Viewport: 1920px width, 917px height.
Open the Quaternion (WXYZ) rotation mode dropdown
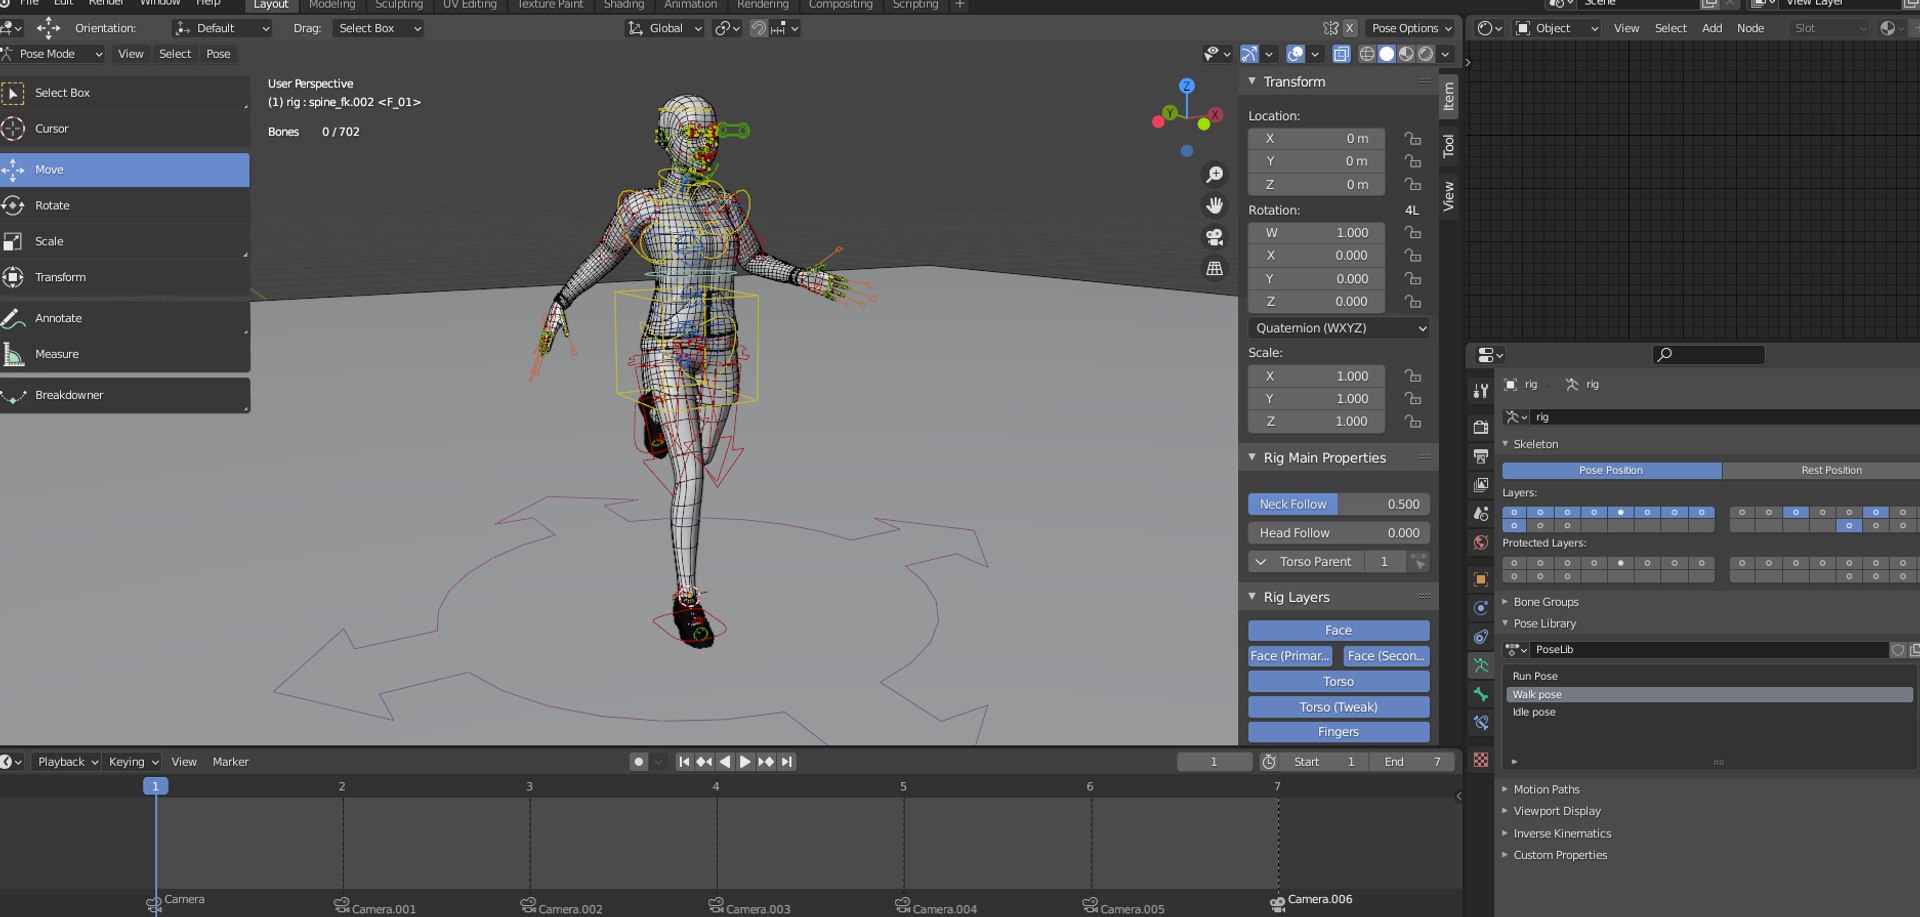click(x=1339, y=328)
